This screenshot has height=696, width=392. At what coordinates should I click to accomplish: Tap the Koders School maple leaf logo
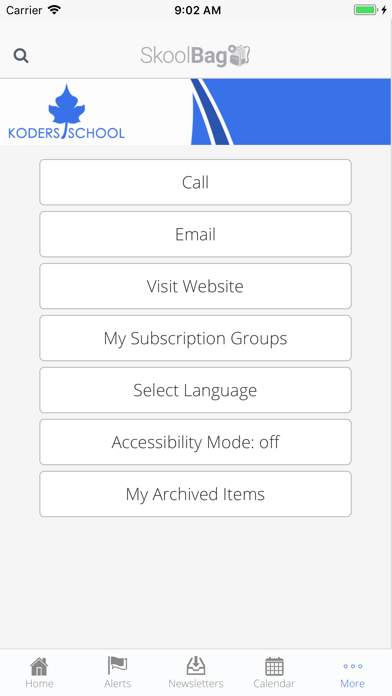pyautogui.click(x=67, y=112)
